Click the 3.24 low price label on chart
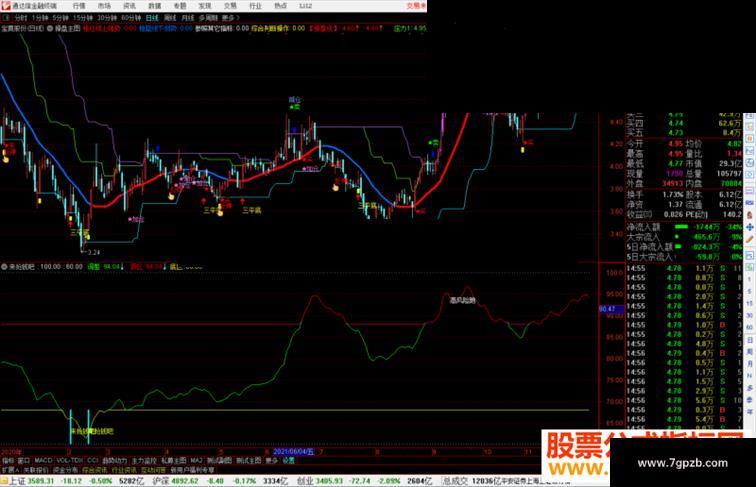756x487 pixels. click(x=94, y=252)
